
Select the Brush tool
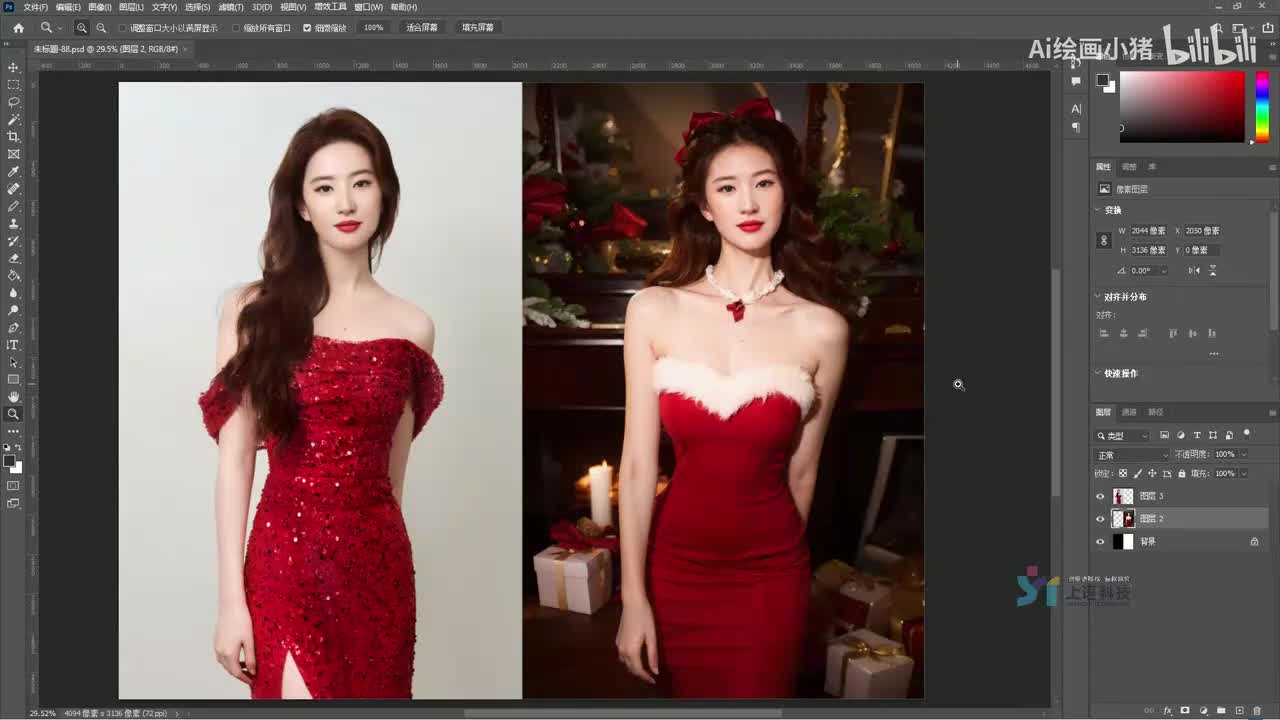(x=13, y=206)
